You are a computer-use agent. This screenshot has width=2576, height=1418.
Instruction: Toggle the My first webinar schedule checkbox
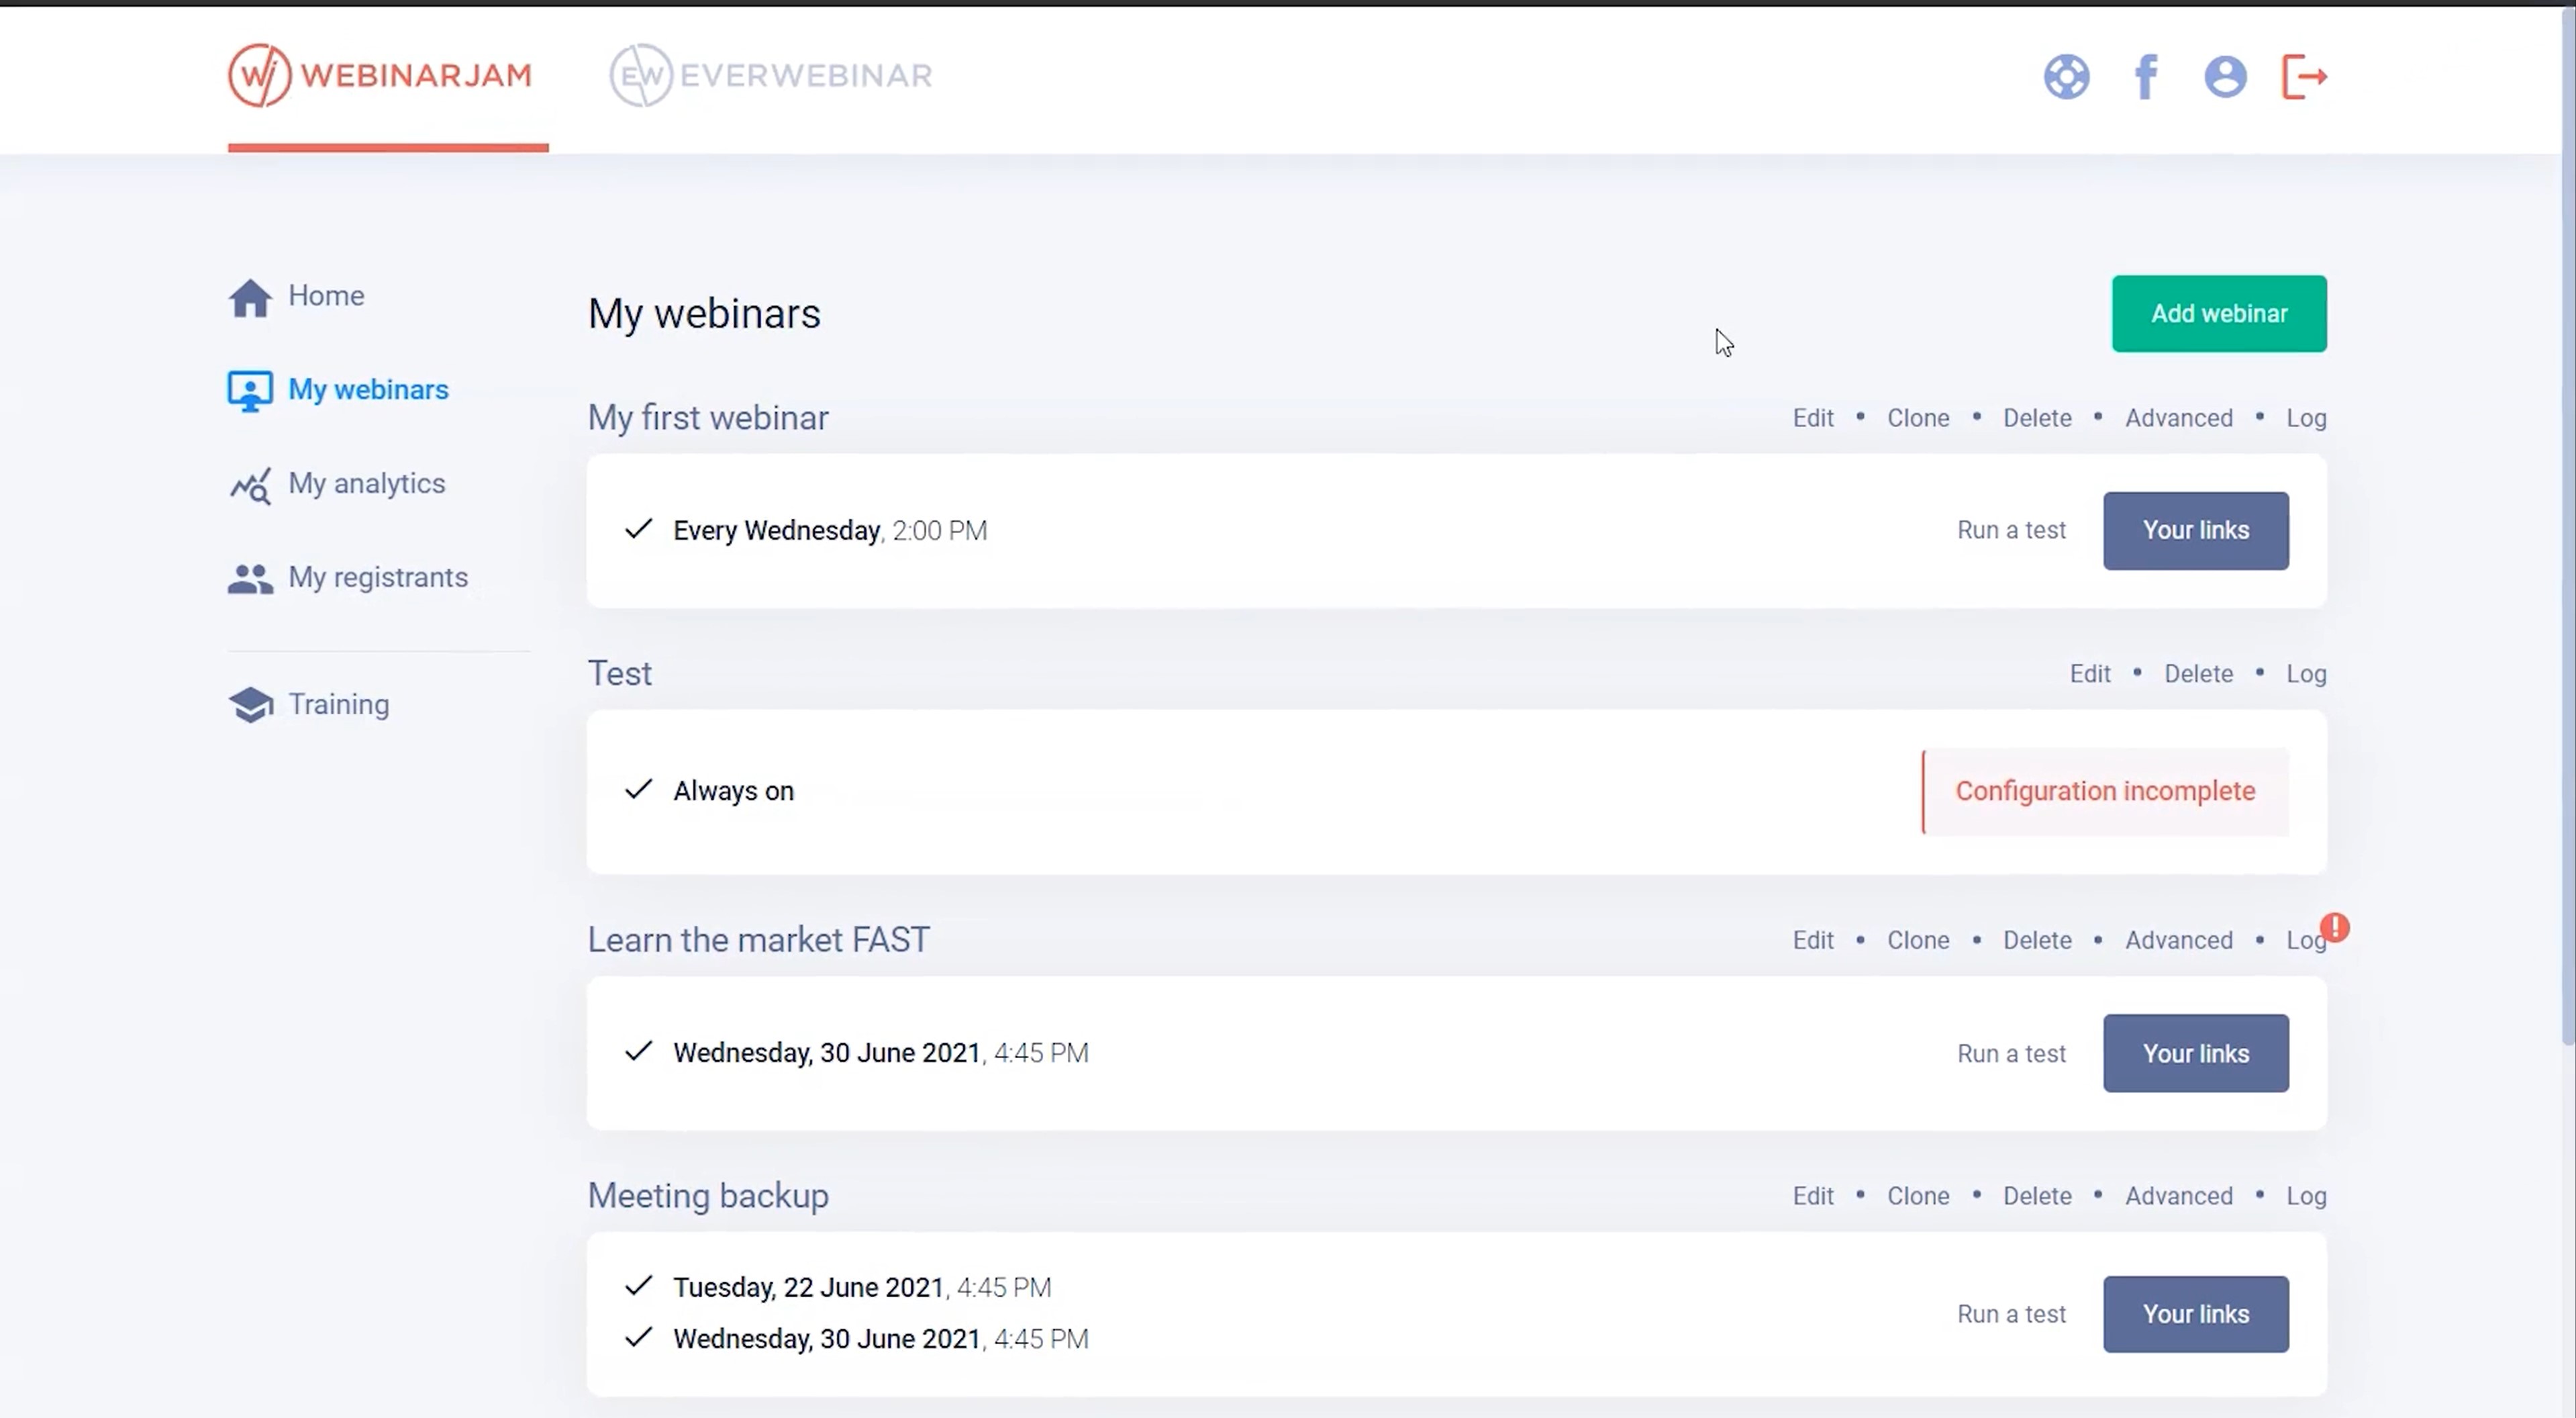(x=640, y=529)
